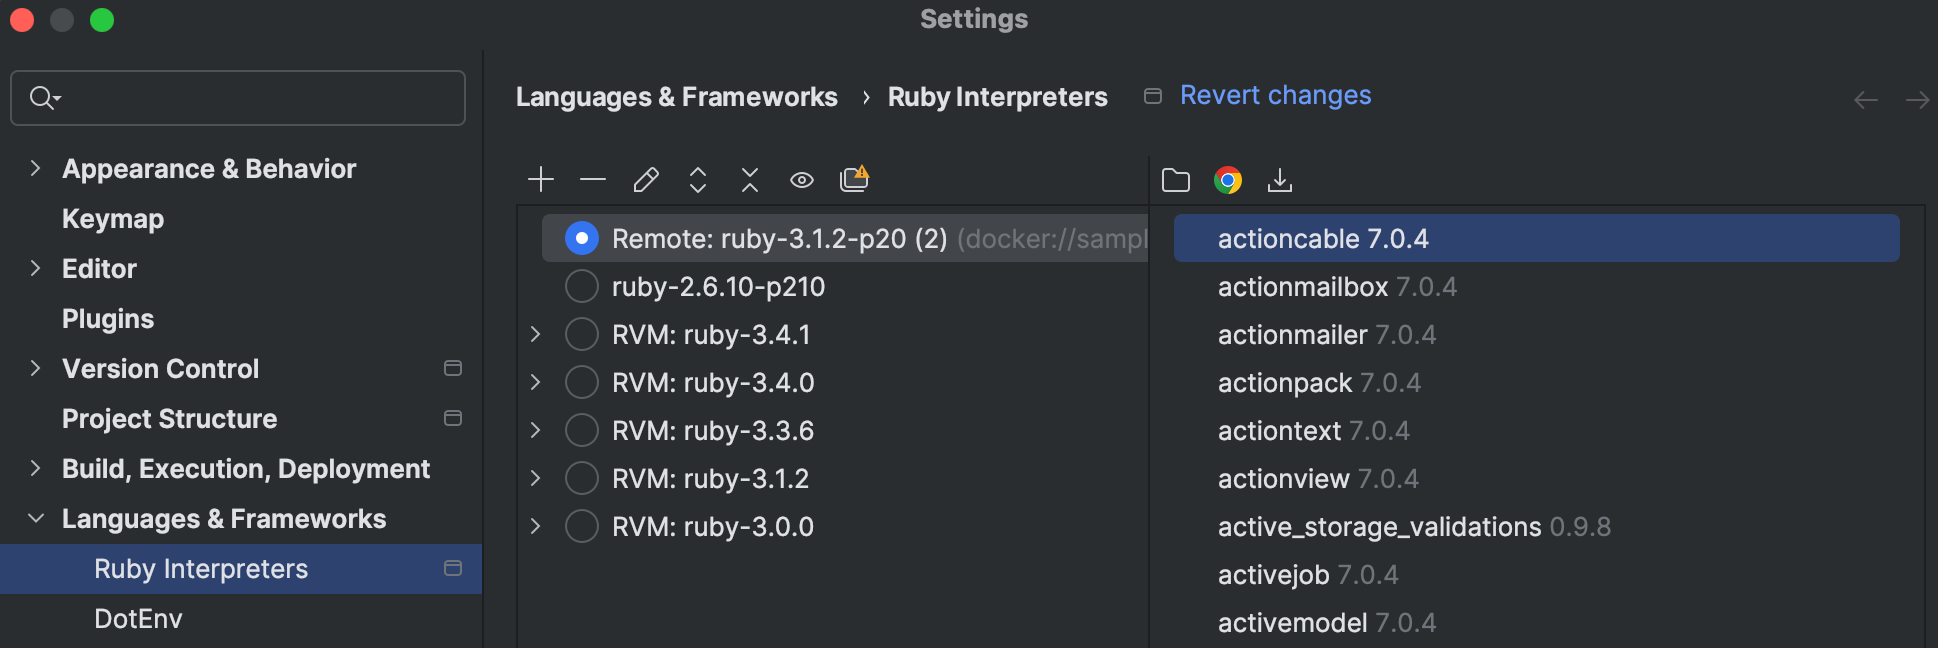Viewport: 1938px width, 648px height.
Task: Select DotEnv in the sidebar
Action: 138,618
